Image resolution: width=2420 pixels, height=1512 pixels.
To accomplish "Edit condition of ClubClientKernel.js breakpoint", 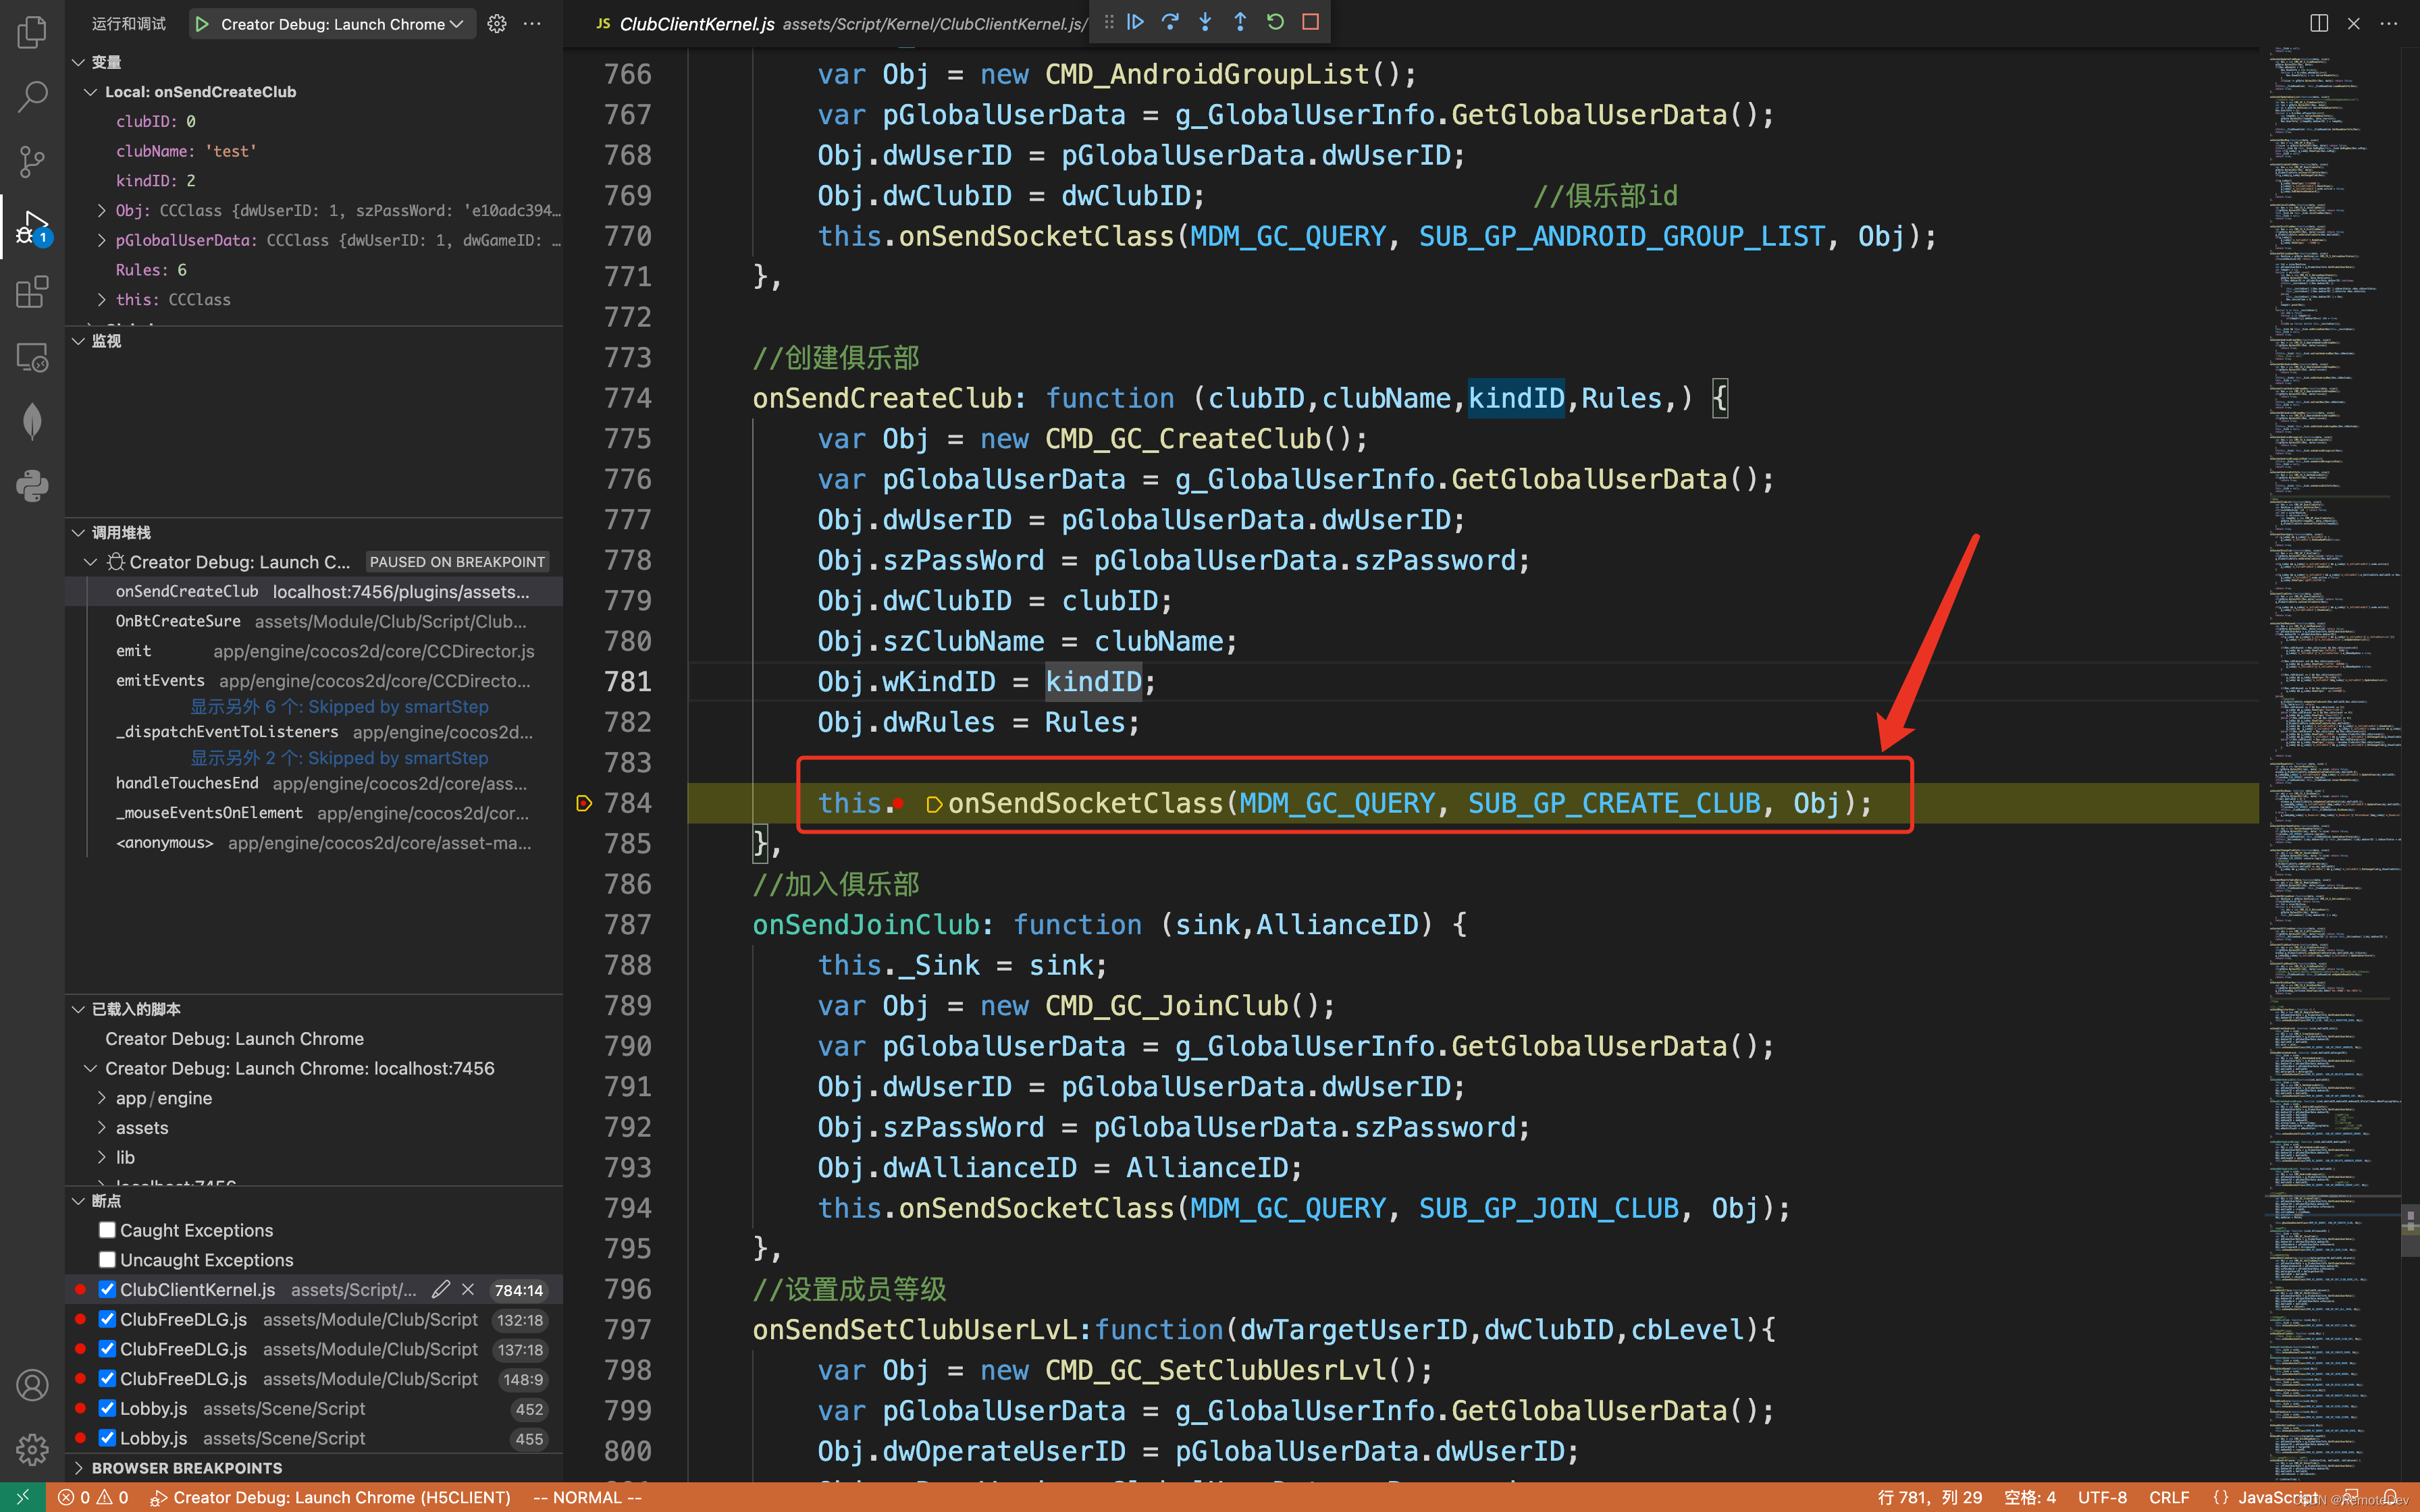I will coord(441,1290).
